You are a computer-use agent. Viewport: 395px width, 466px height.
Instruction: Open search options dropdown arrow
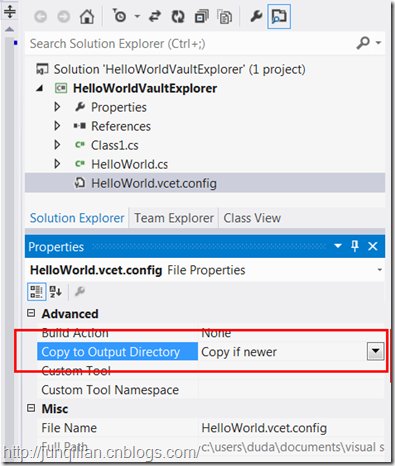point(378,43)
